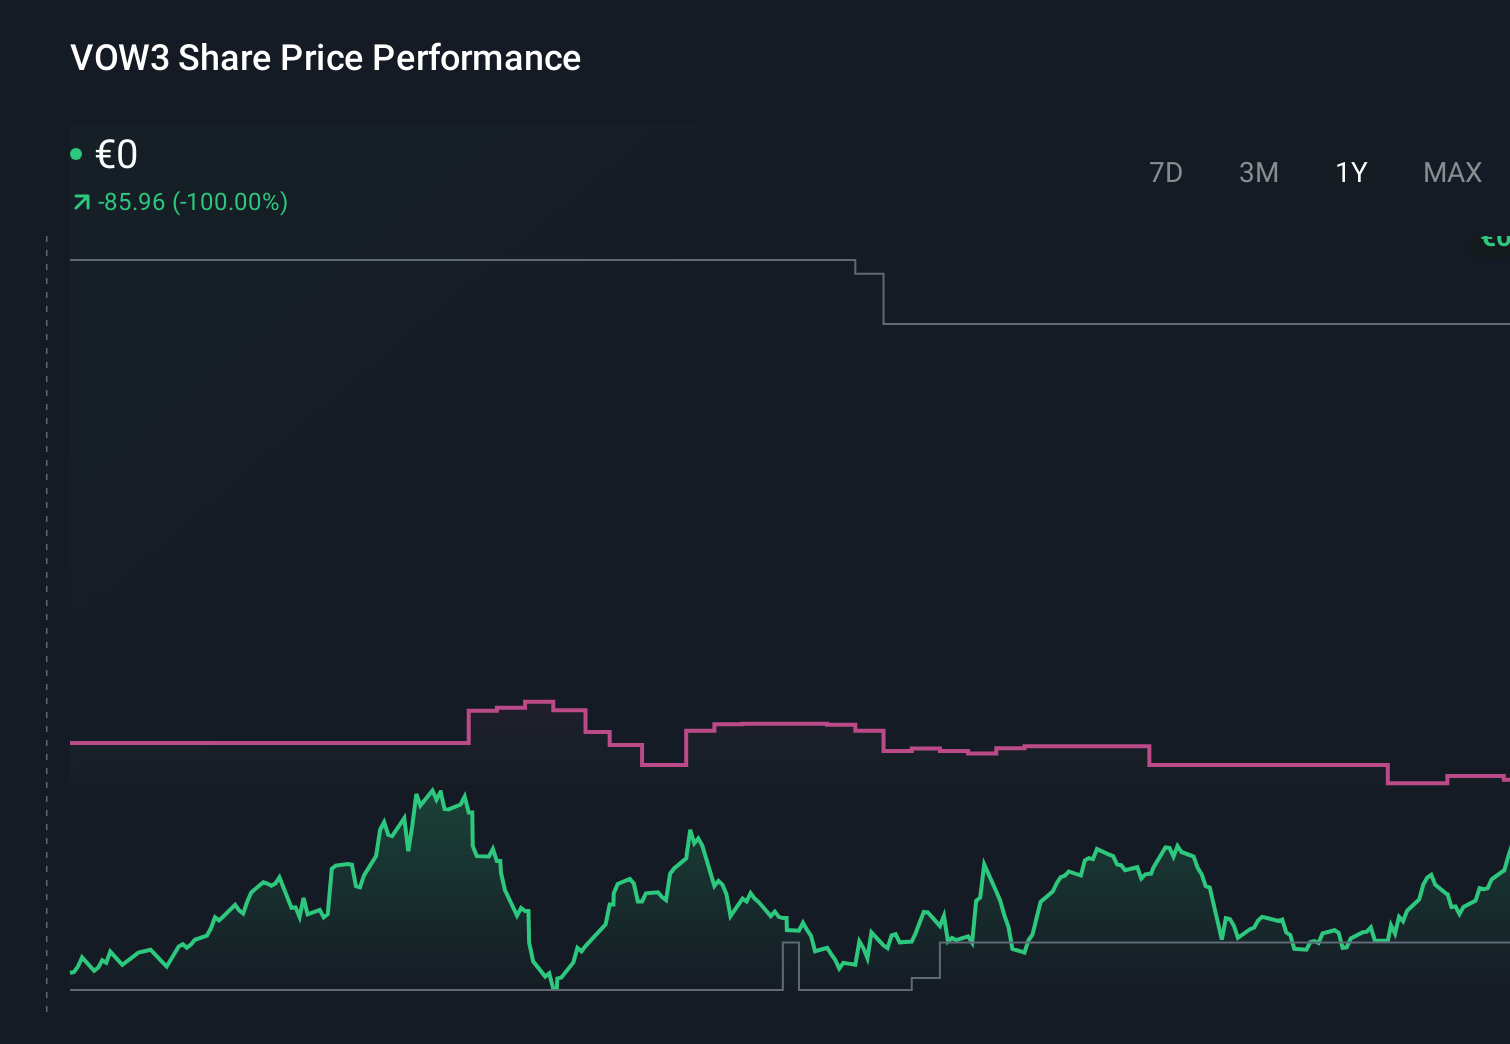The image size is (1510, 1044).
Task: Open details for the -85.96 change value
Action: (131, 201)
